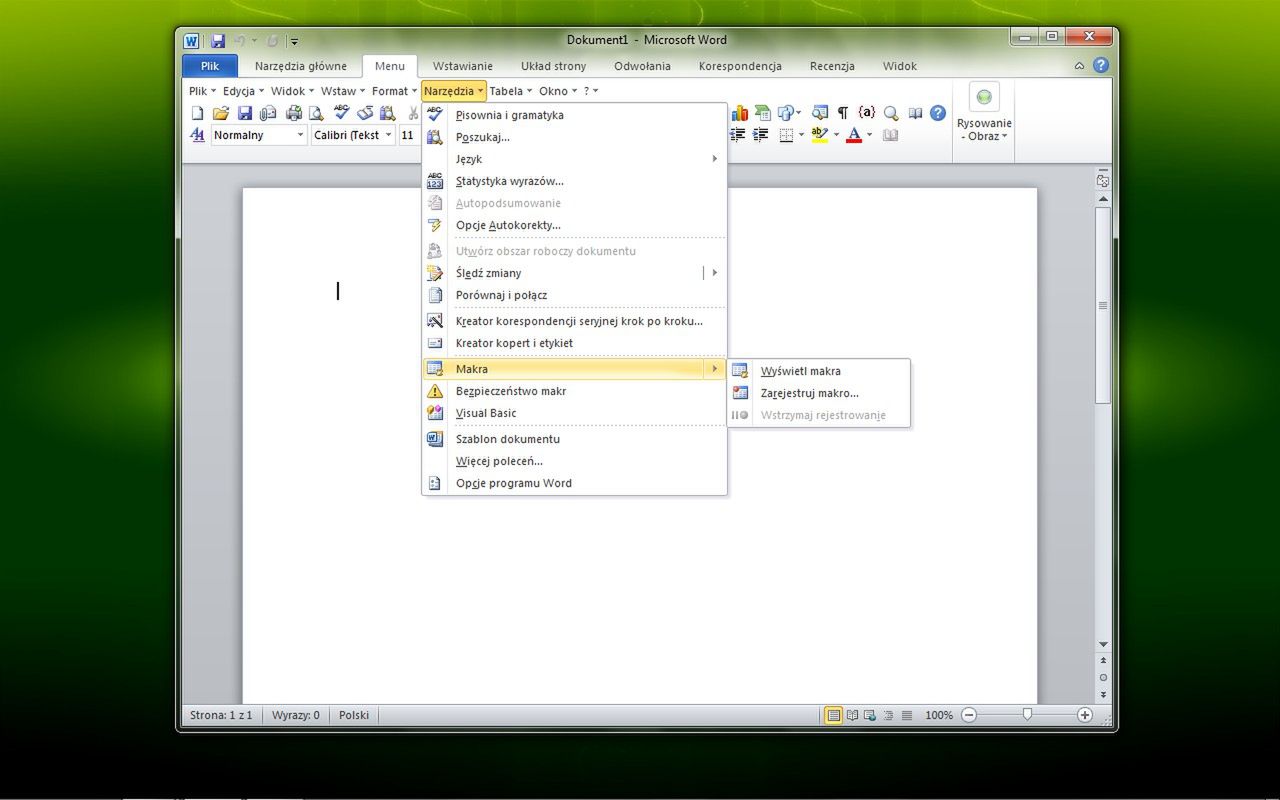1280x800 pixels.
Task: Open the Edycja menu
Action: (243, 91)
